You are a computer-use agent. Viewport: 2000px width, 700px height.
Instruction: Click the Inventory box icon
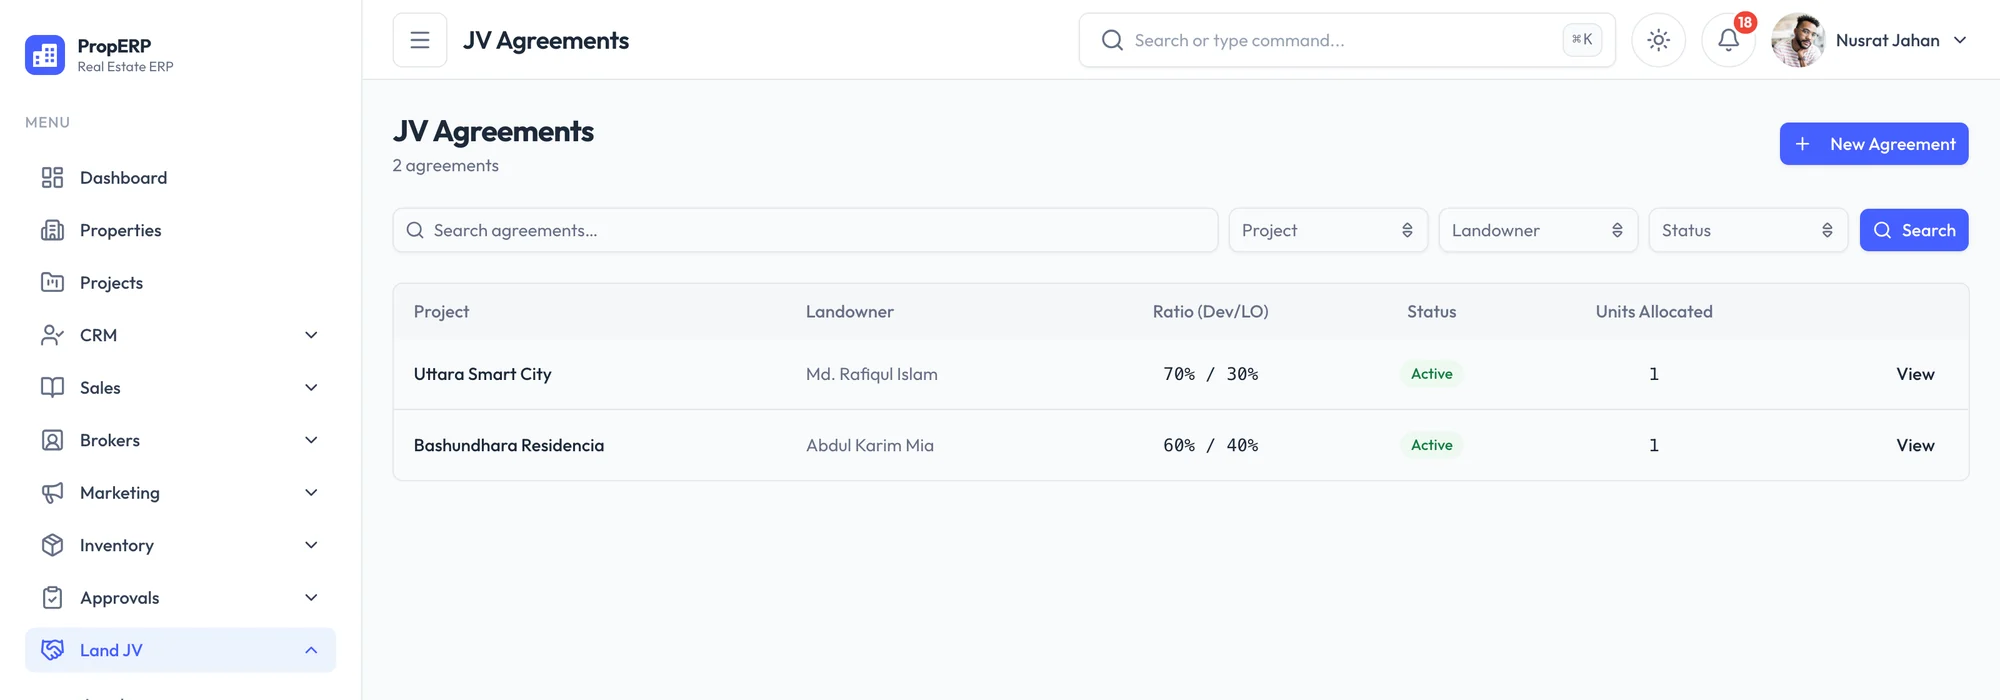(x=52, y=545)
